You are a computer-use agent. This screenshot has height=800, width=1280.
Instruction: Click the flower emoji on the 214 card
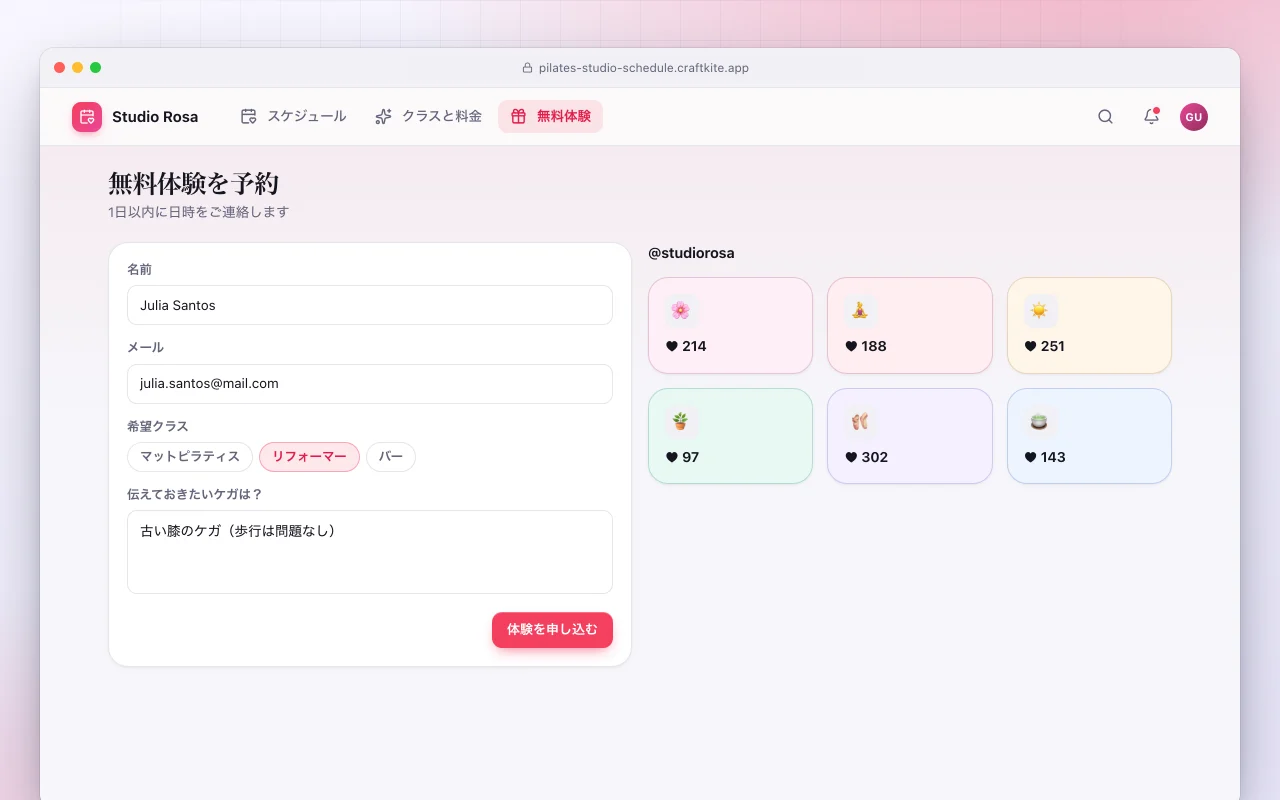(x=680, y=310)
